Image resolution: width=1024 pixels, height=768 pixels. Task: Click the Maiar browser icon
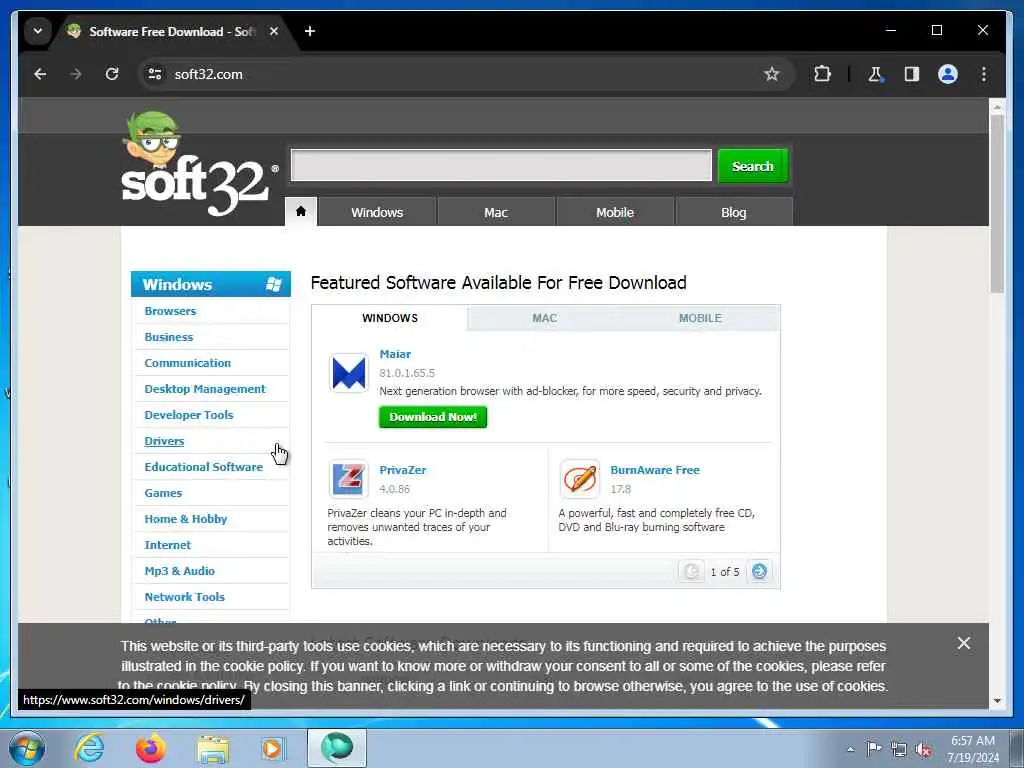point(349,373)
